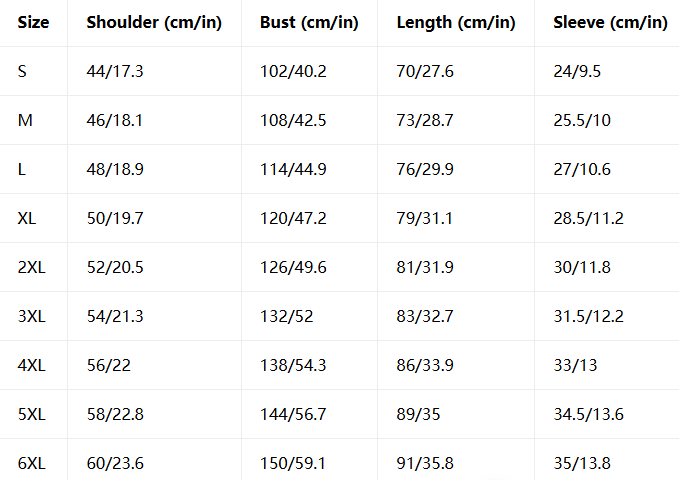
Task: Click length value 89/35
Action: coord(418,414)
